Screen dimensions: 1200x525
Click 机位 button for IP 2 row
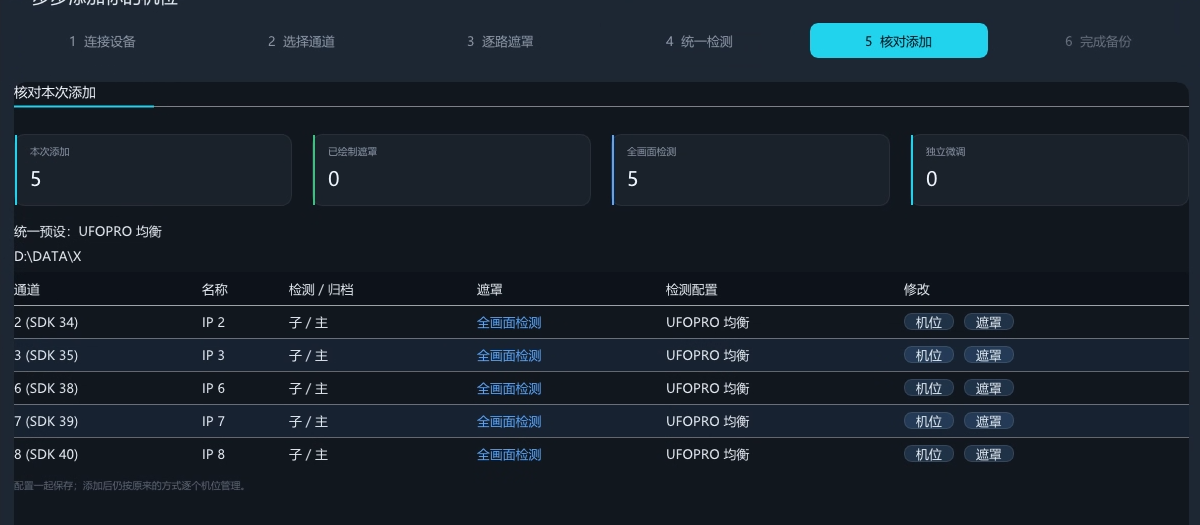pos(929,322)
